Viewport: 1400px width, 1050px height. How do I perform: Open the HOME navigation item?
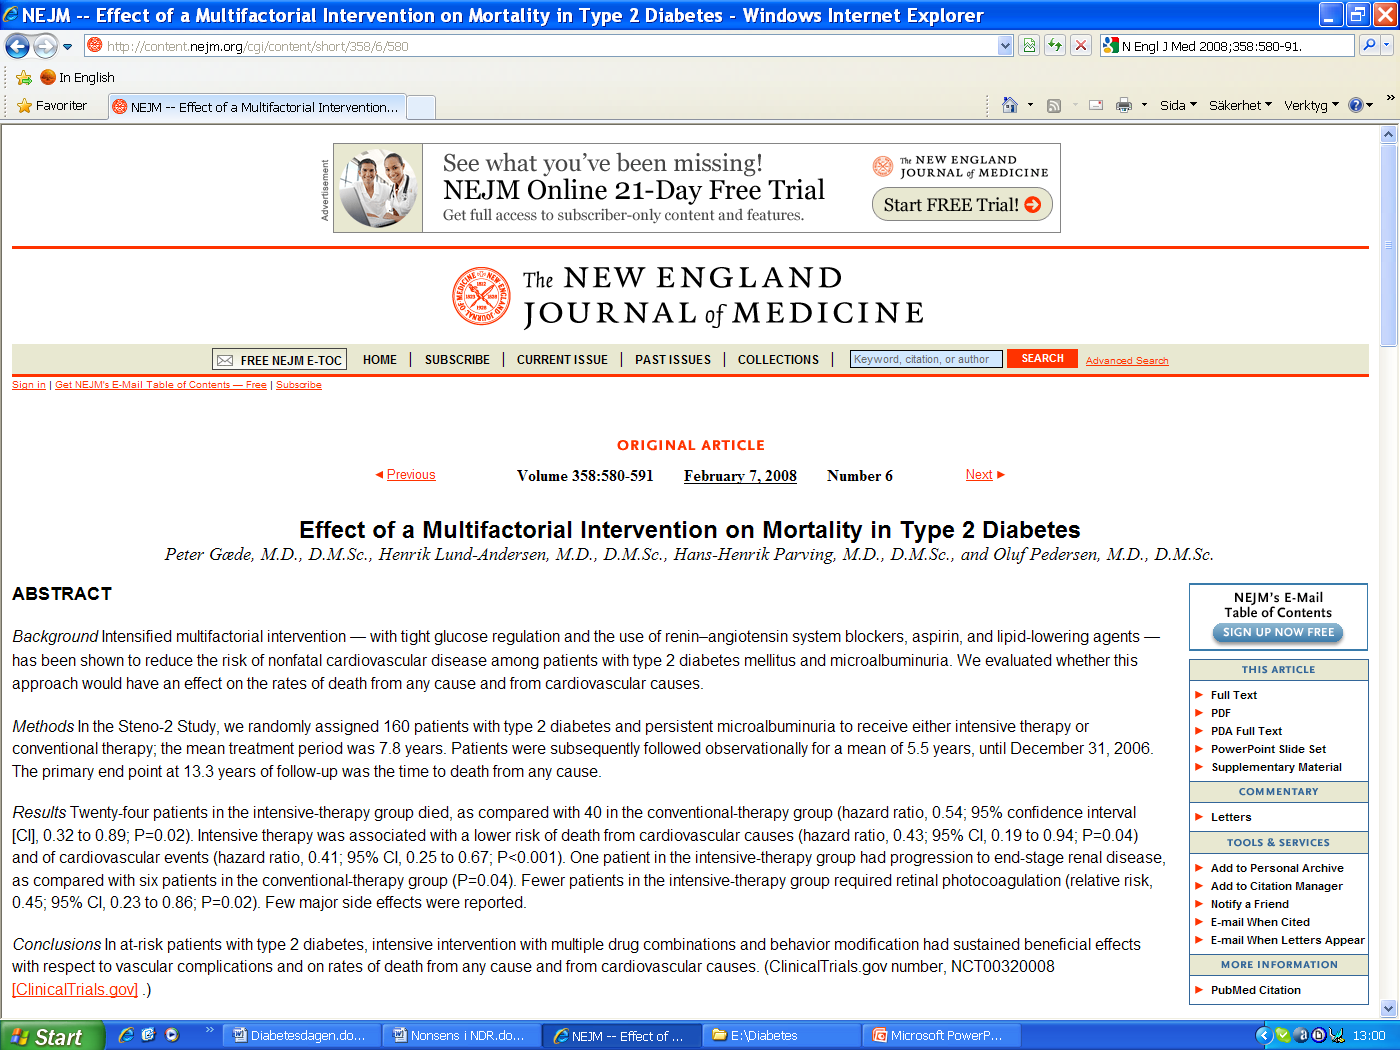(380, 360)
